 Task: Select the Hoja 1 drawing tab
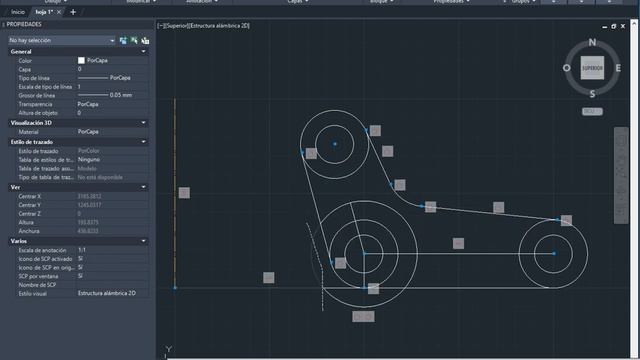pyautogui.click(x=44, y=12)
